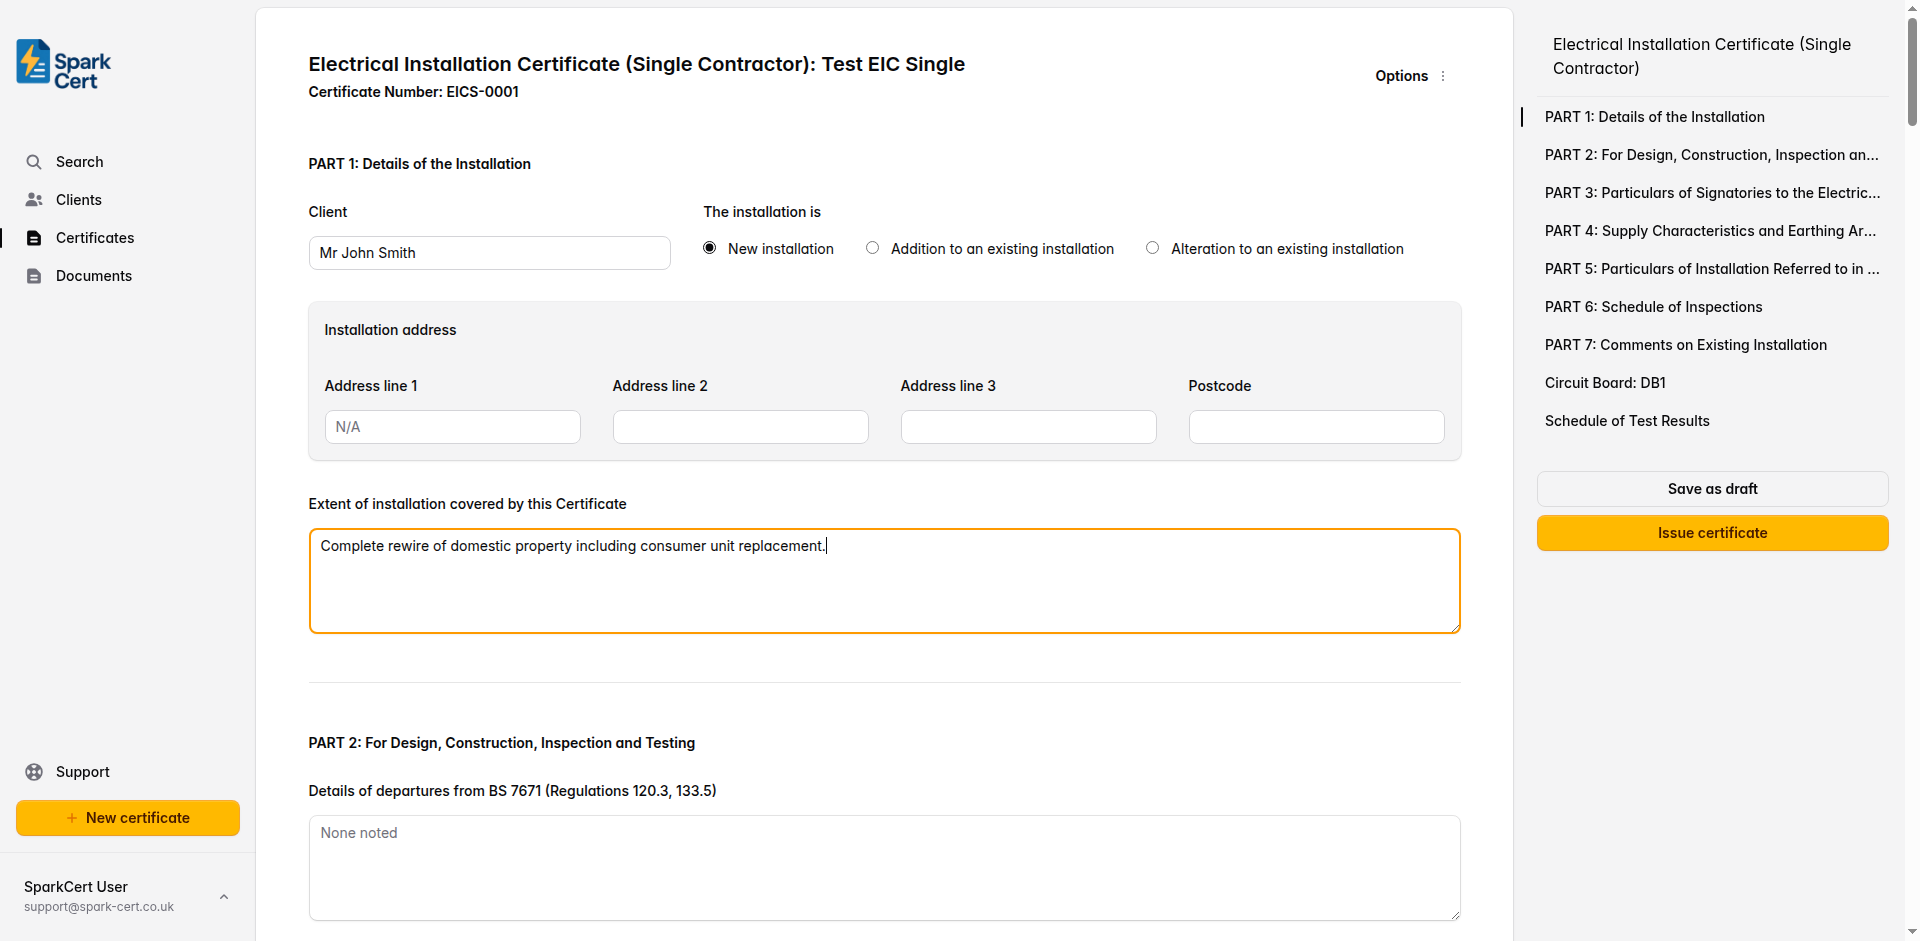This screenshot has width=1920, height=941.
Task: Collapse the SparkCert User profile panel
Action: (223, 896)
